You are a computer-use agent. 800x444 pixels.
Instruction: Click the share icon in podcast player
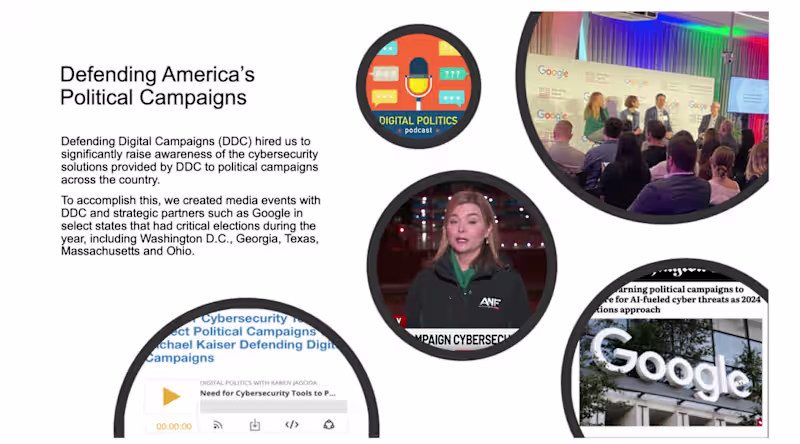[x=329, y=424]
